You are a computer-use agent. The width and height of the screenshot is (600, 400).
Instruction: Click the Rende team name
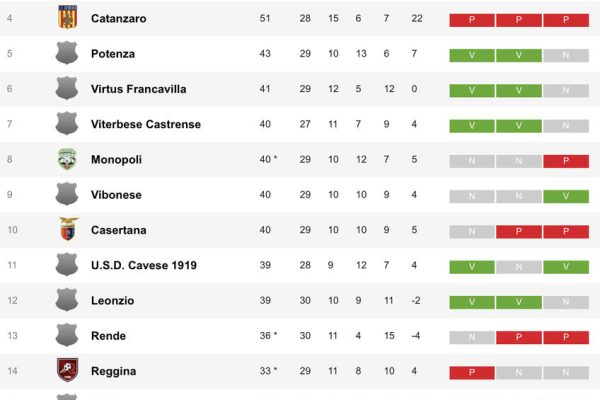[108, 336]
